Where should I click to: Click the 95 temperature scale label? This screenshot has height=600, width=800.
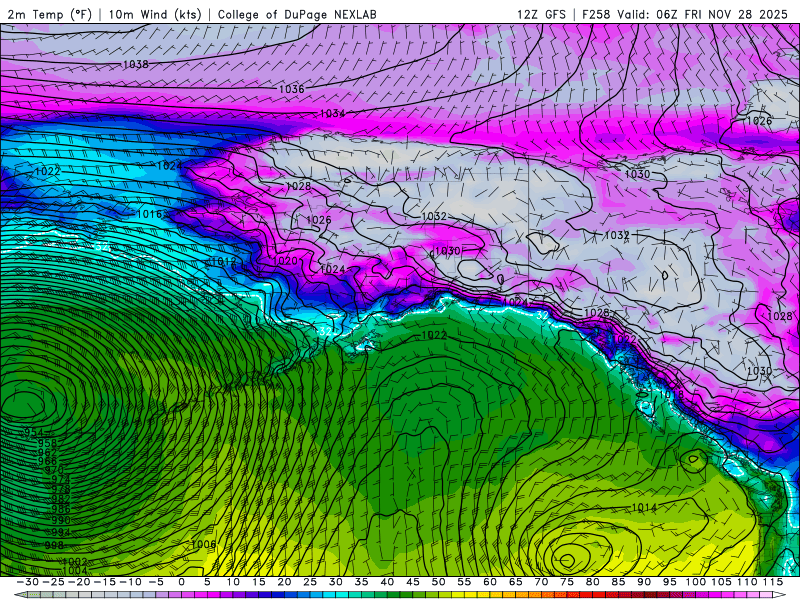[x=670, y=582]
